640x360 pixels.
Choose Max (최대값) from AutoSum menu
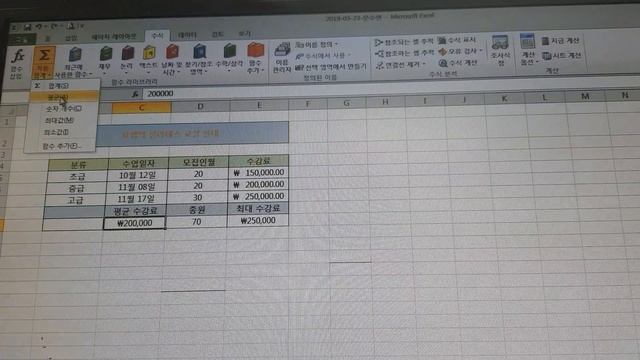[x=61, y=120]
